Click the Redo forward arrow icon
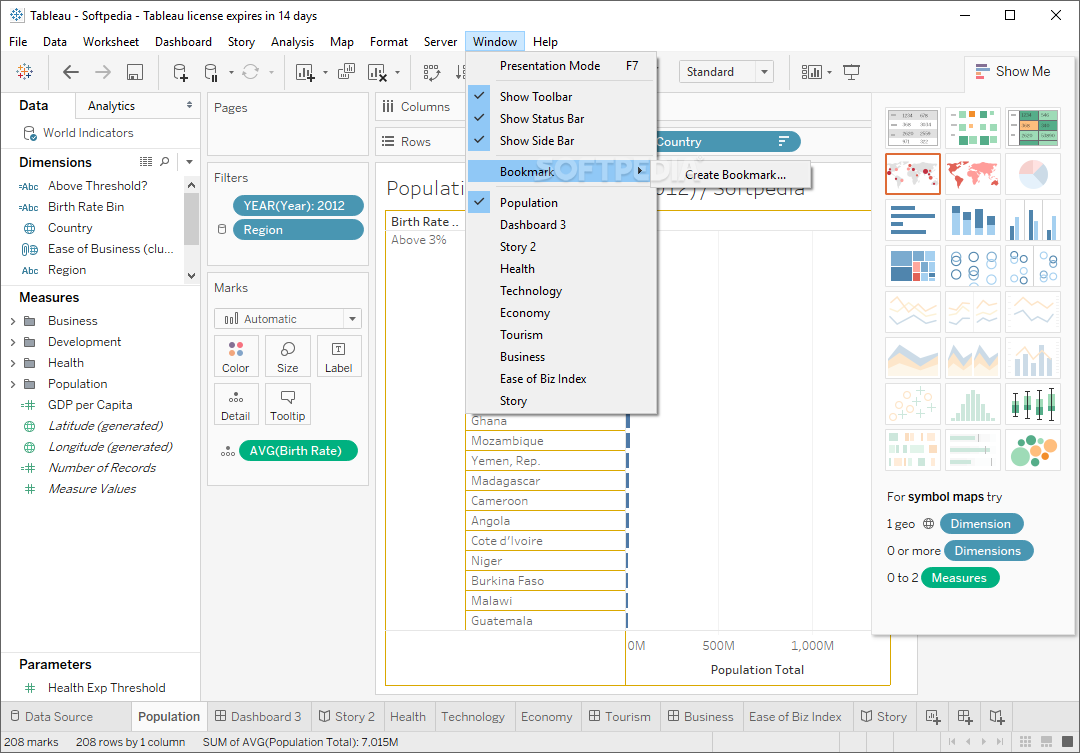This screenshot has height=753, width=1080. (103, 72)
